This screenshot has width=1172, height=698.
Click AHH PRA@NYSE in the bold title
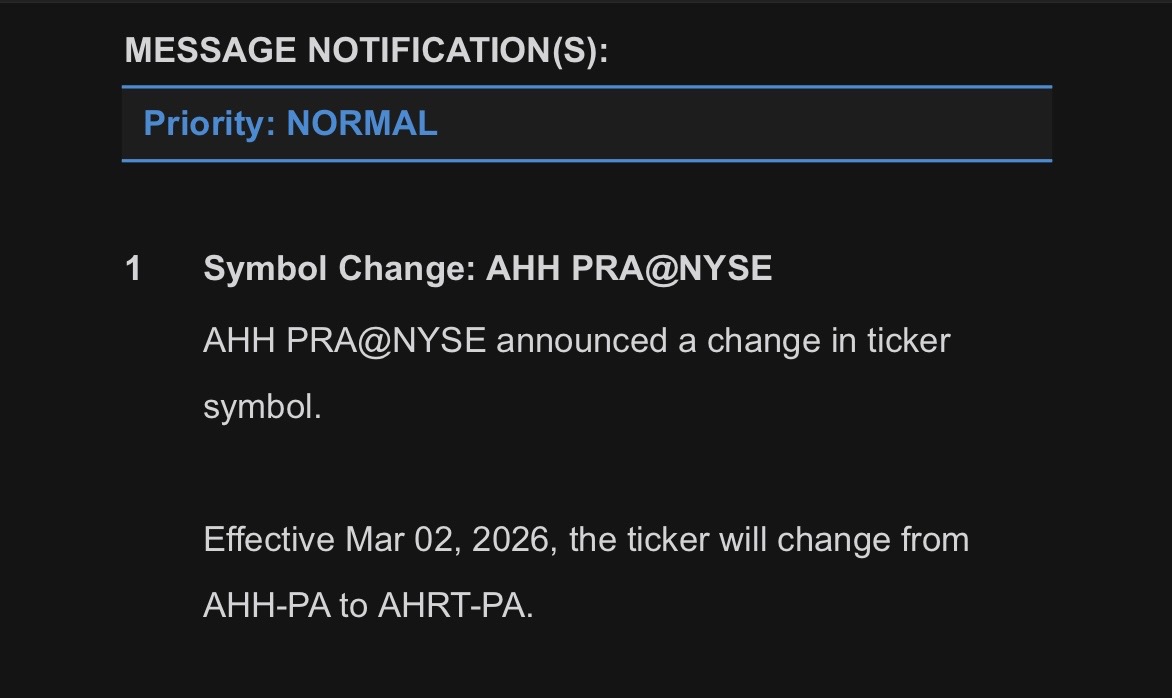pos(629,269)
